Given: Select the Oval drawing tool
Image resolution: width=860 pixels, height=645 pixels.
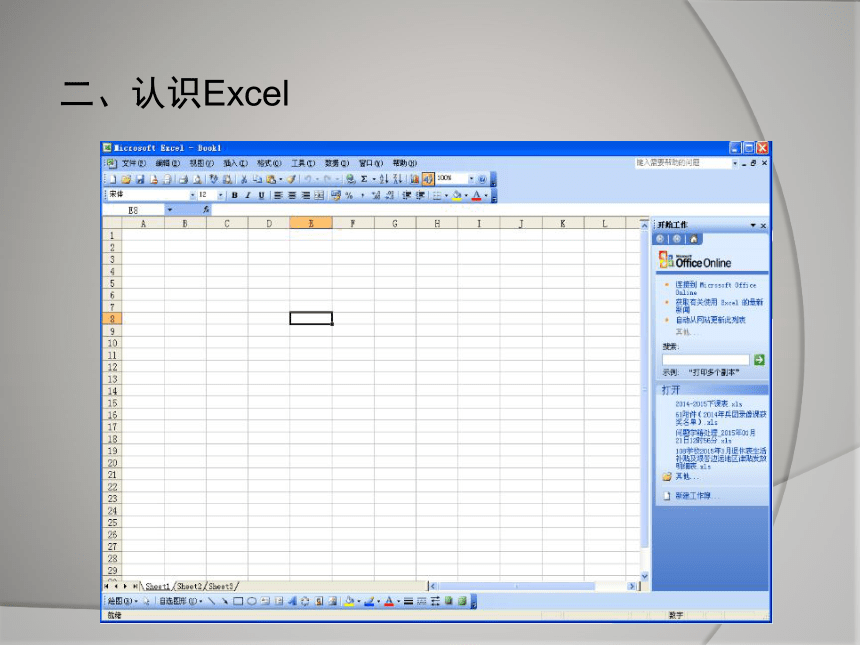Looking at the screenshot, I should pyautogui.click(x=251, y=602).
